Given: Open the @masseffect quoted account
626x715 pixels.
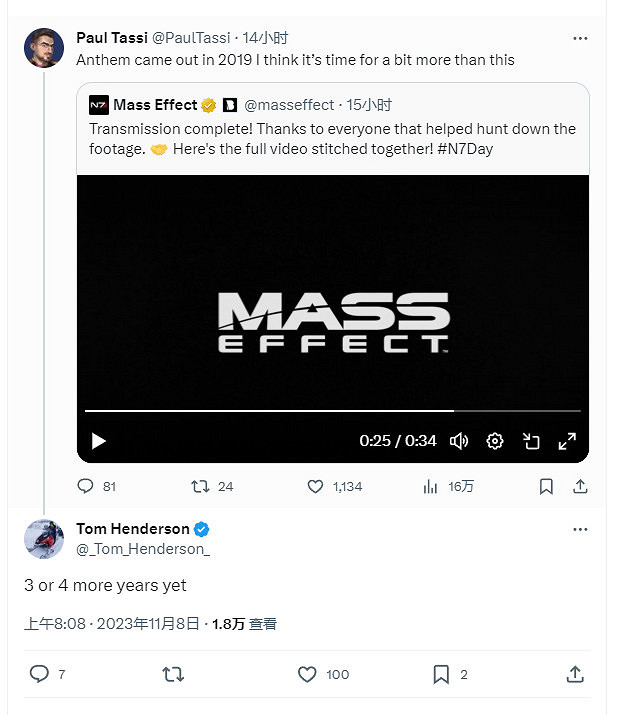Looking at the screenshot, I should pyautogui.click(x=290, y=104).
